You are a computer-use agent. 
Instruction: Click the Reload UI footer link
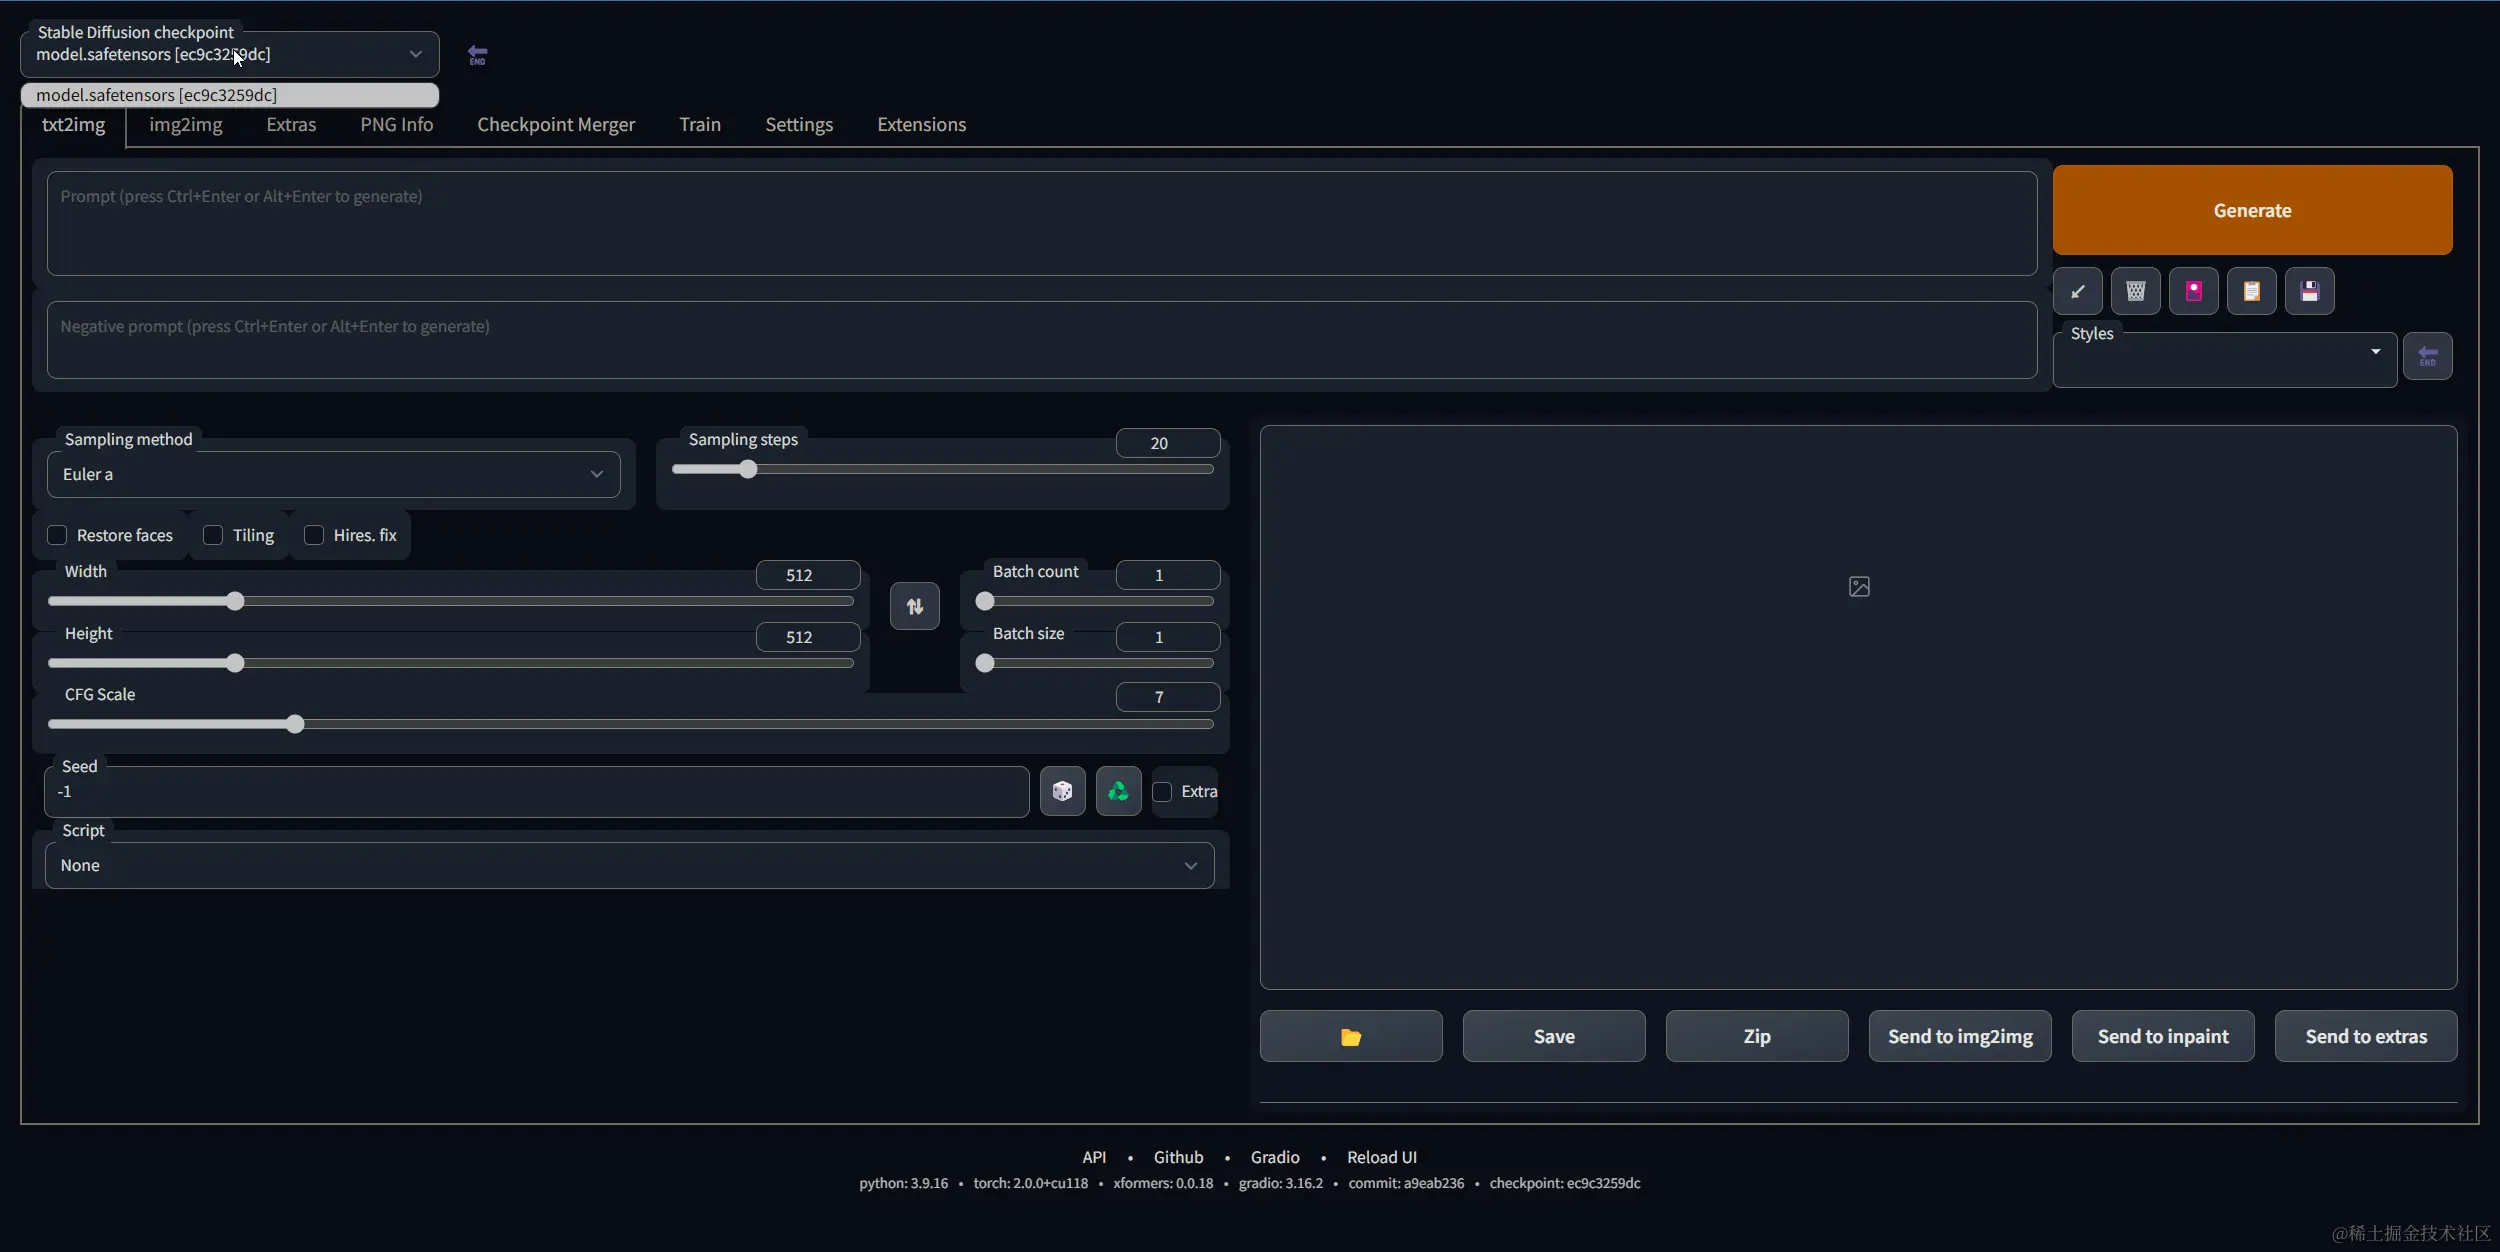point(1382,1157)
